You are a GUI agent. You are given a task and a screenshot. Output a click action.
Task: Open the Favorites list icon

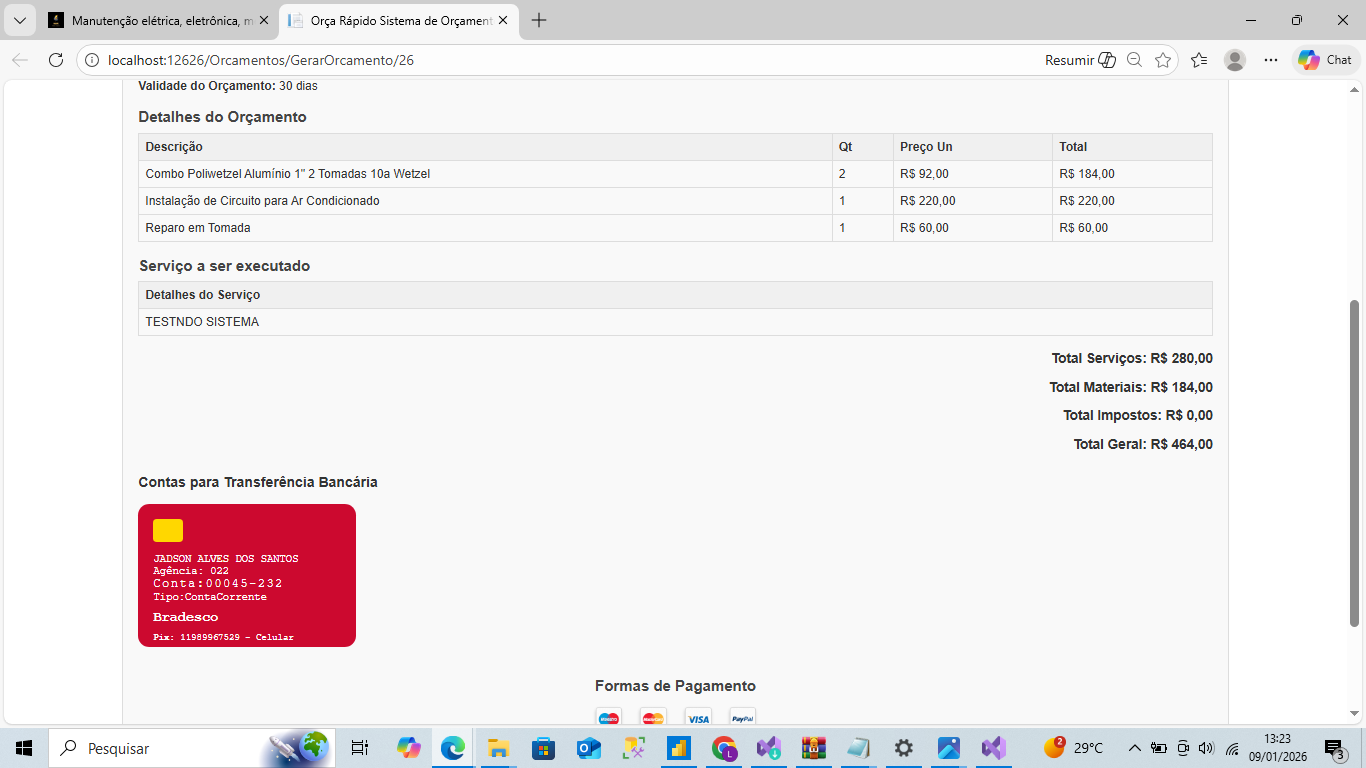pos(1199,60)
